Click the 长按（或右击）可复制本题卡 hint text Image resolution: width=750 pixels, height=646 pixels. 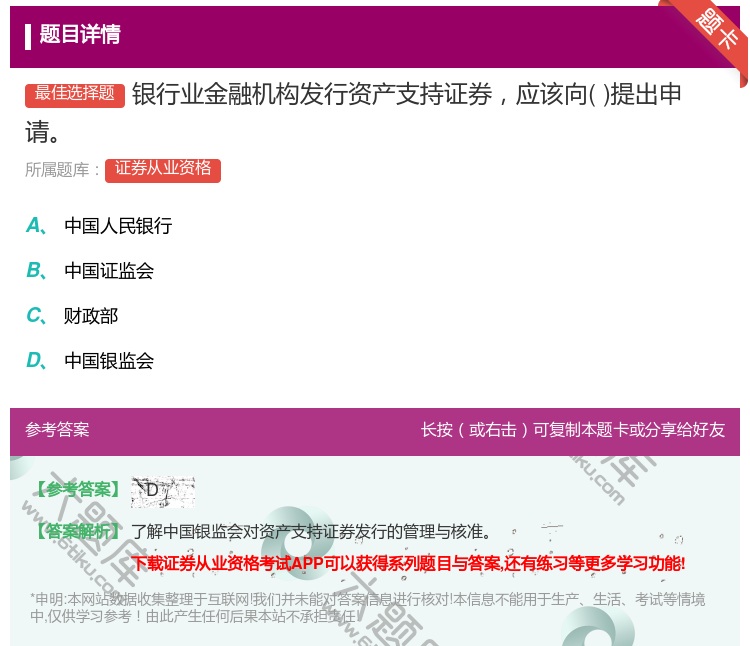(x=573, y=429)
